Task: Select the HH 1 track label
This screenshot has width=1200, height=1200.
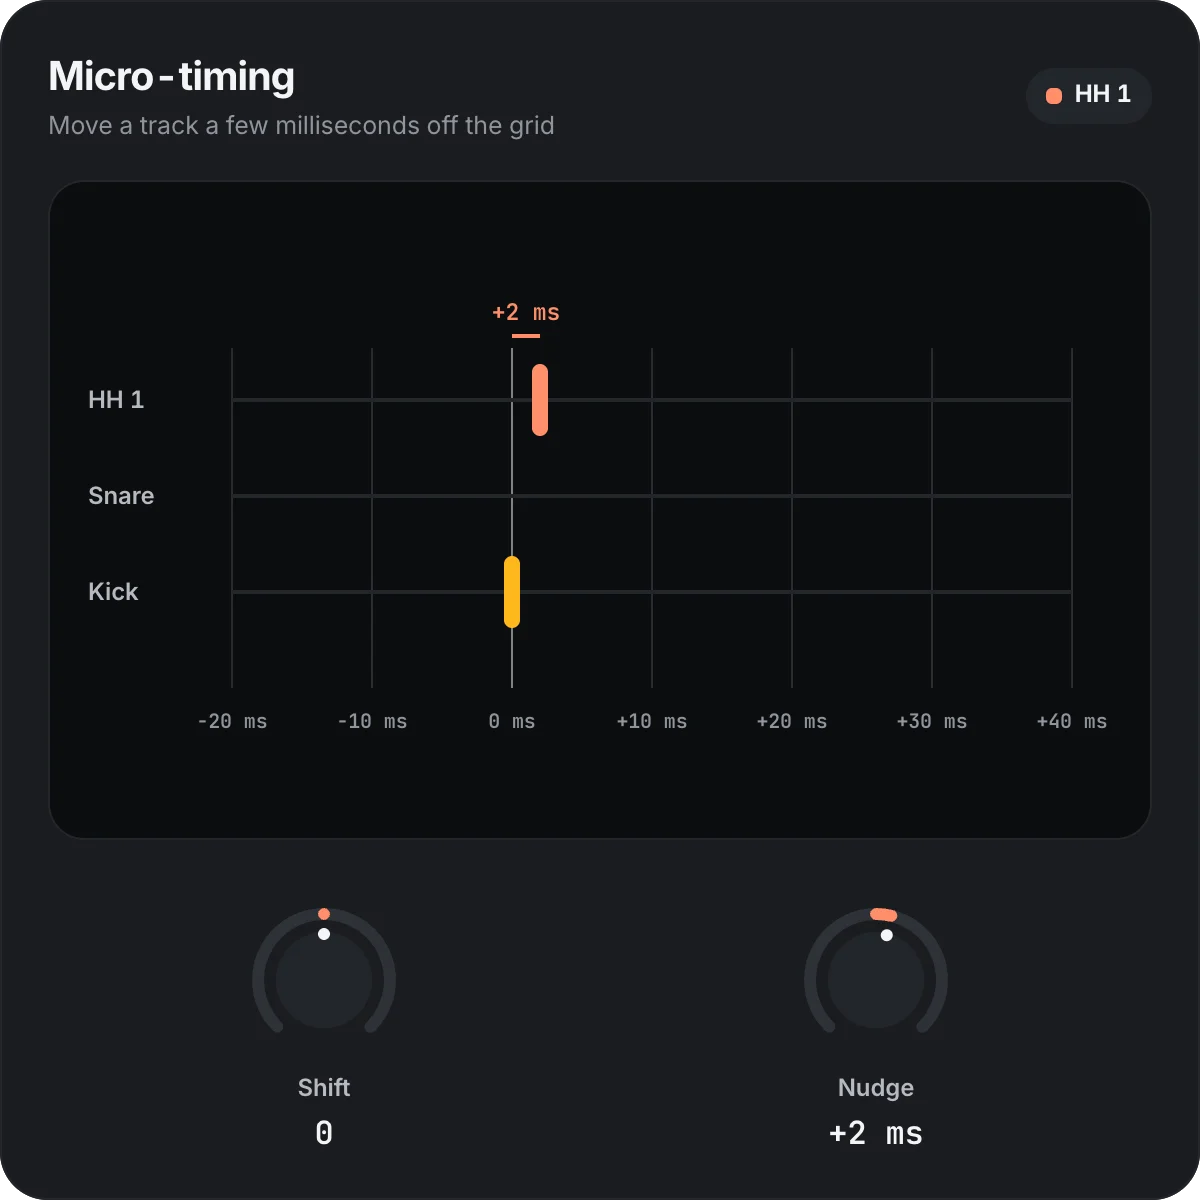Action: point(116,400)
